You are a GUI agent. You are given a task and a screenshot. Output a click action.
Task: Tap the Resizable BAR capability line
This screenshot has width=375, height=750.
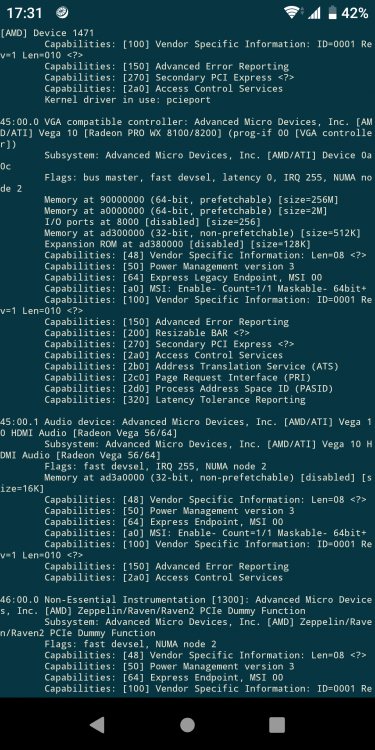pos(147,333)
